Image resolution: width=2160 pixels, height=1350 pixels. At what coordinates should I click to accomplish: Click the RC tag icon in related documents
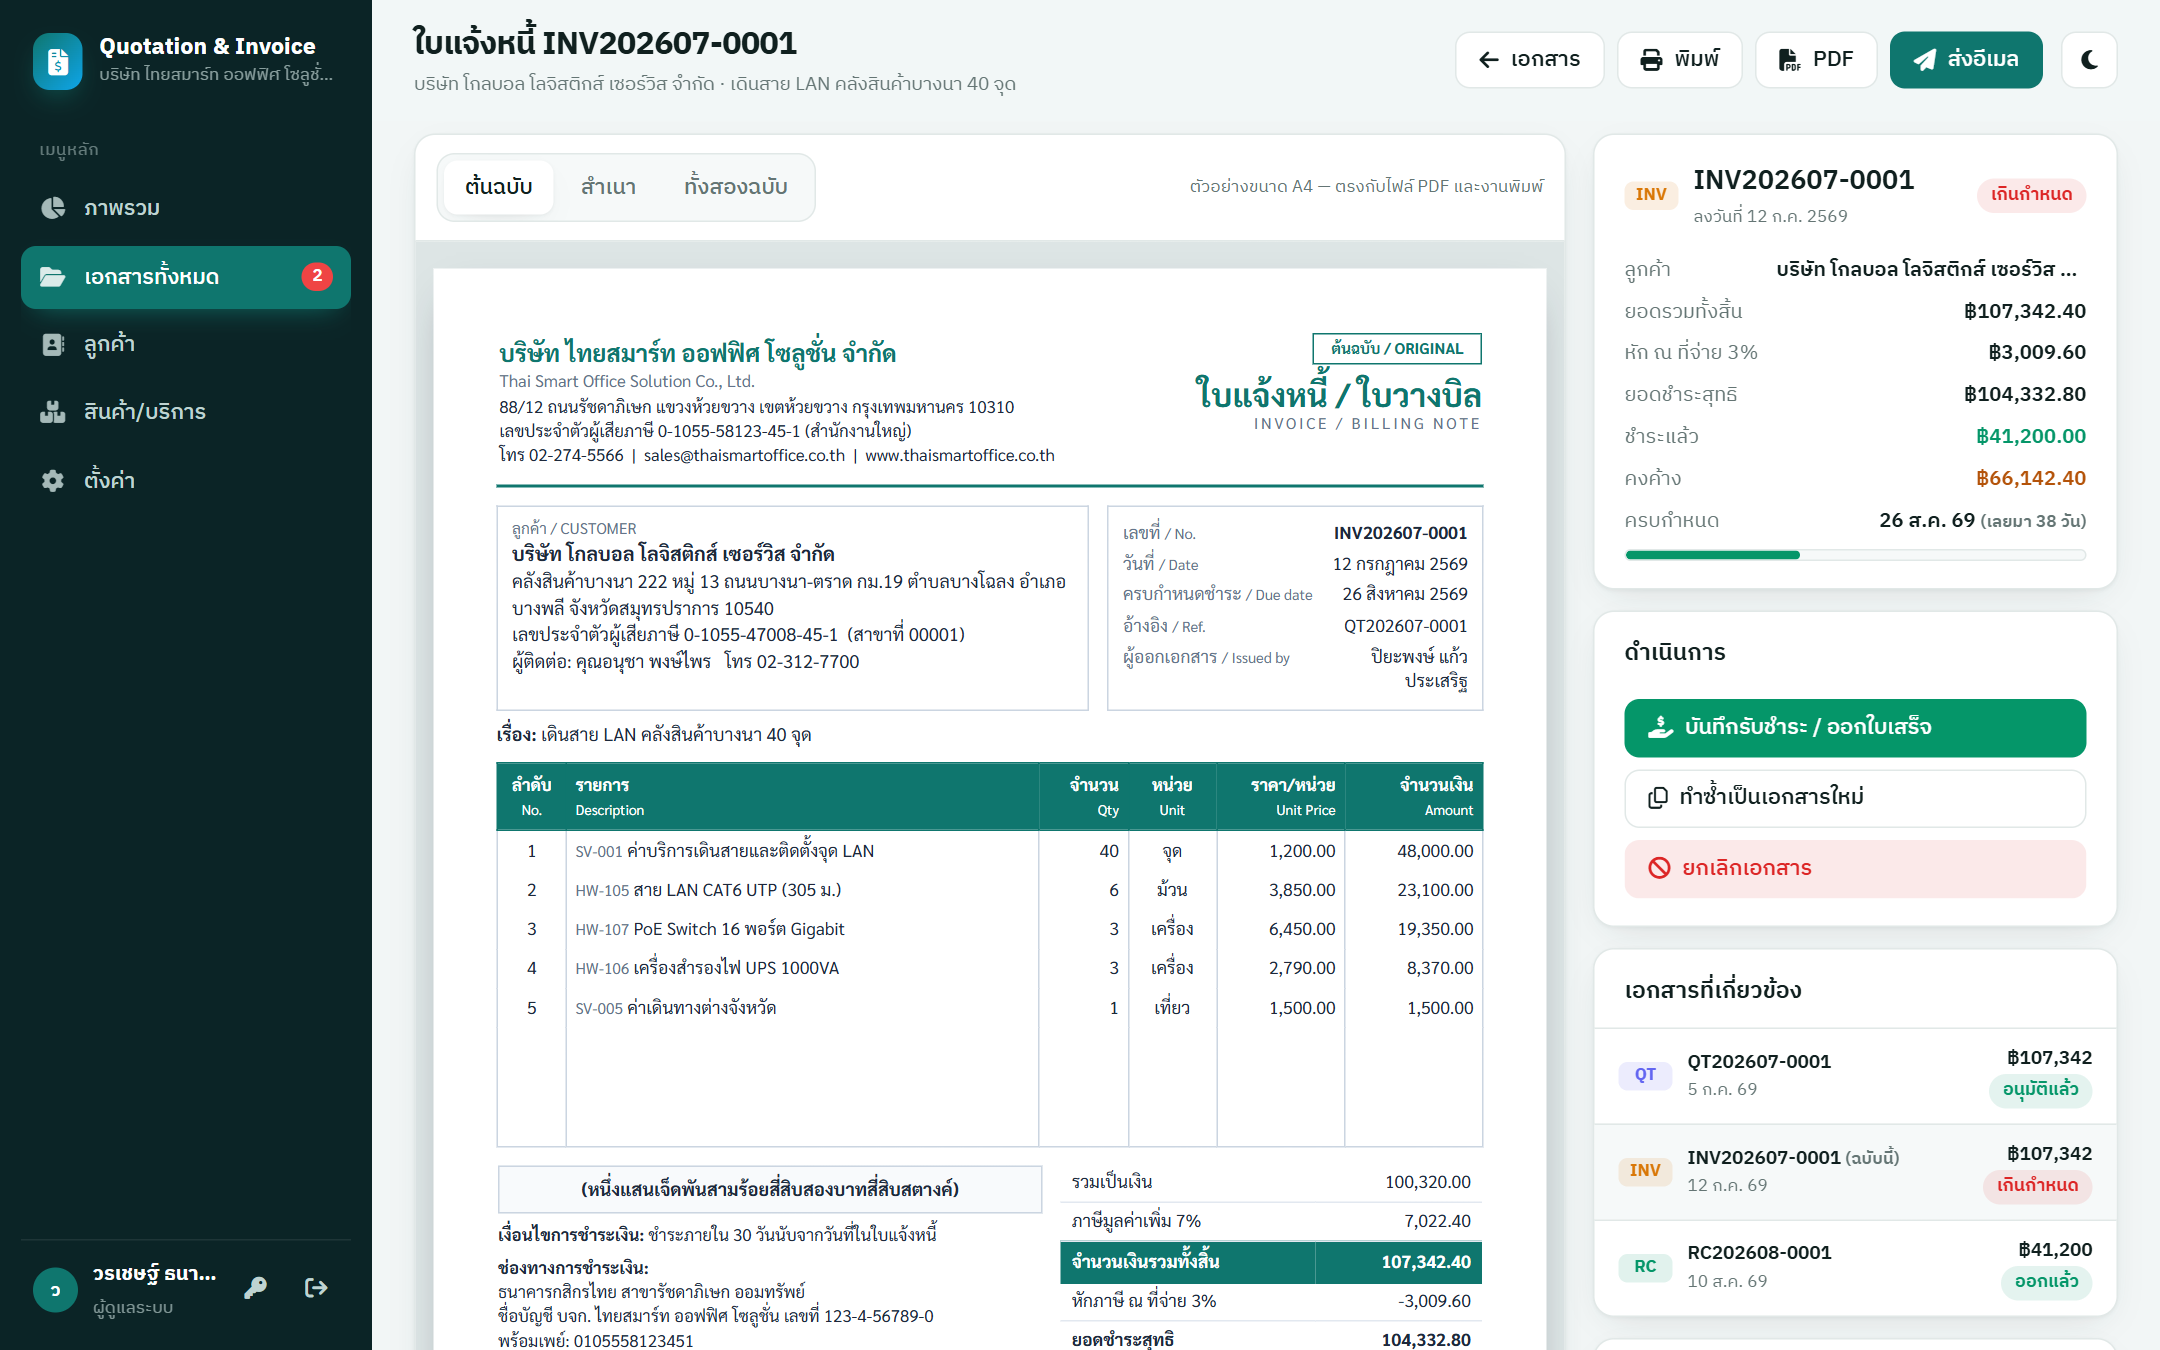[1645, 1267]
